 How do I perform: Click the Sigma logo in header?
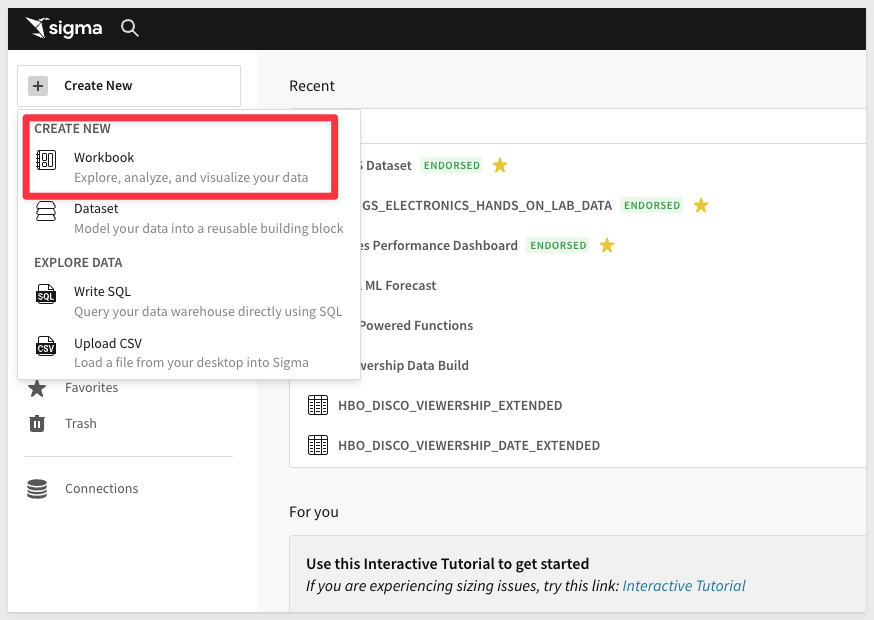point(64,28)
